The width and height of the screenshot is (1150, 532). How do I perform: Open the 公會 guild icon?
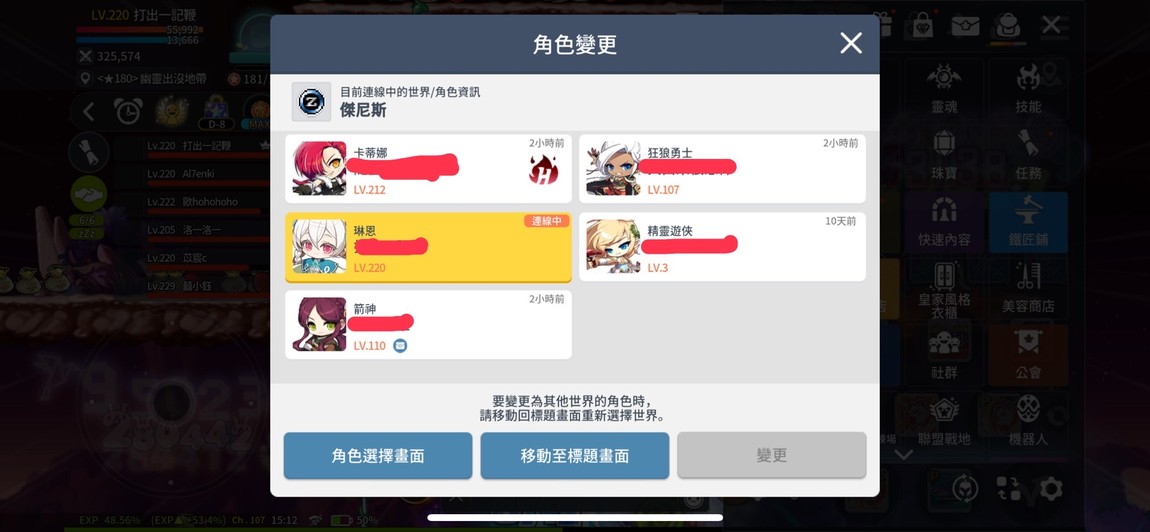coord(1028,355)
